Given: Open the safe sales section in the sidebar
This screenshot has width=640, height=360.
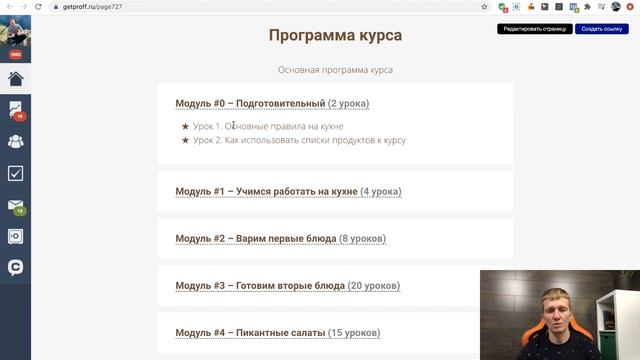Looking at the screenshot, I should (16, 236).
